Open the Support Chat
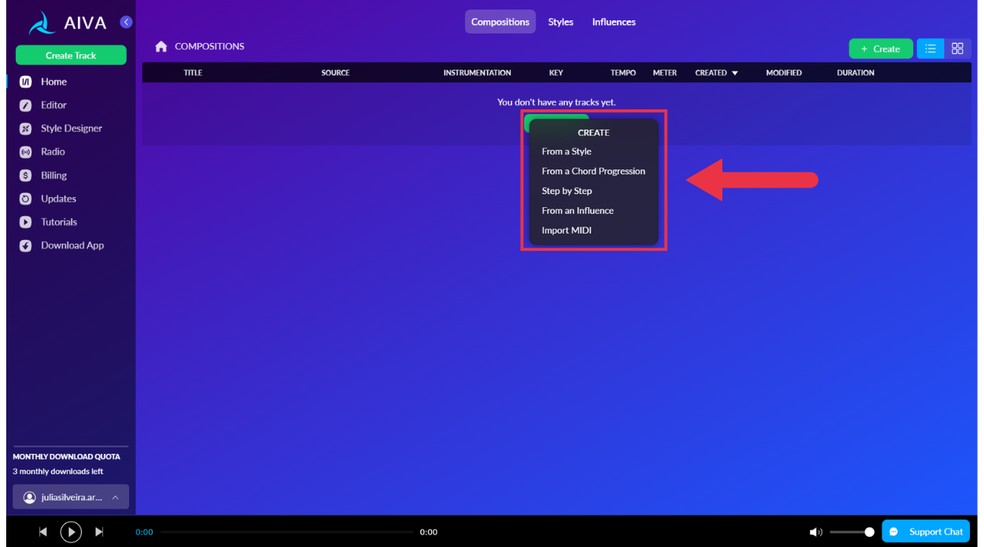The width and height of the screenshot is (984, 547). coord(926,531)
